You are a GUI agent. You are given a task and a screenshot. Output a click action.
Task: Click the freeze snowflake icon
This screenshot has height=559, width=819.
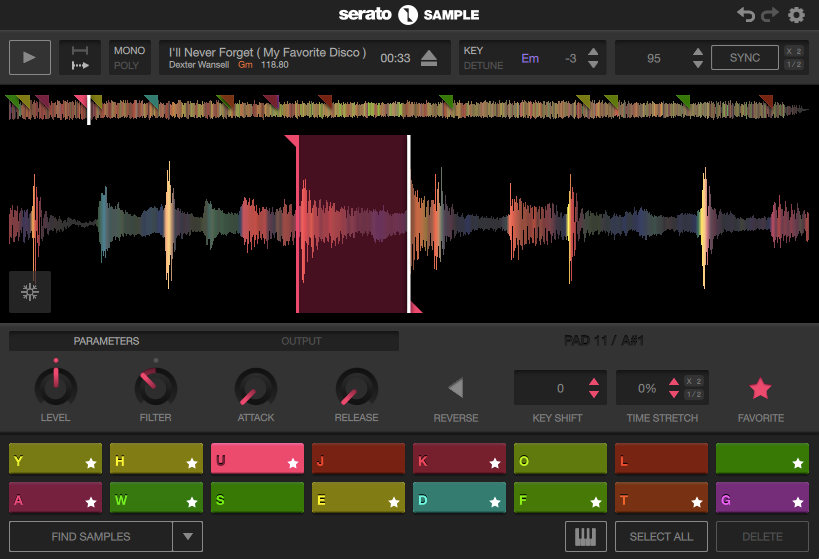click(x=30, y=292)
